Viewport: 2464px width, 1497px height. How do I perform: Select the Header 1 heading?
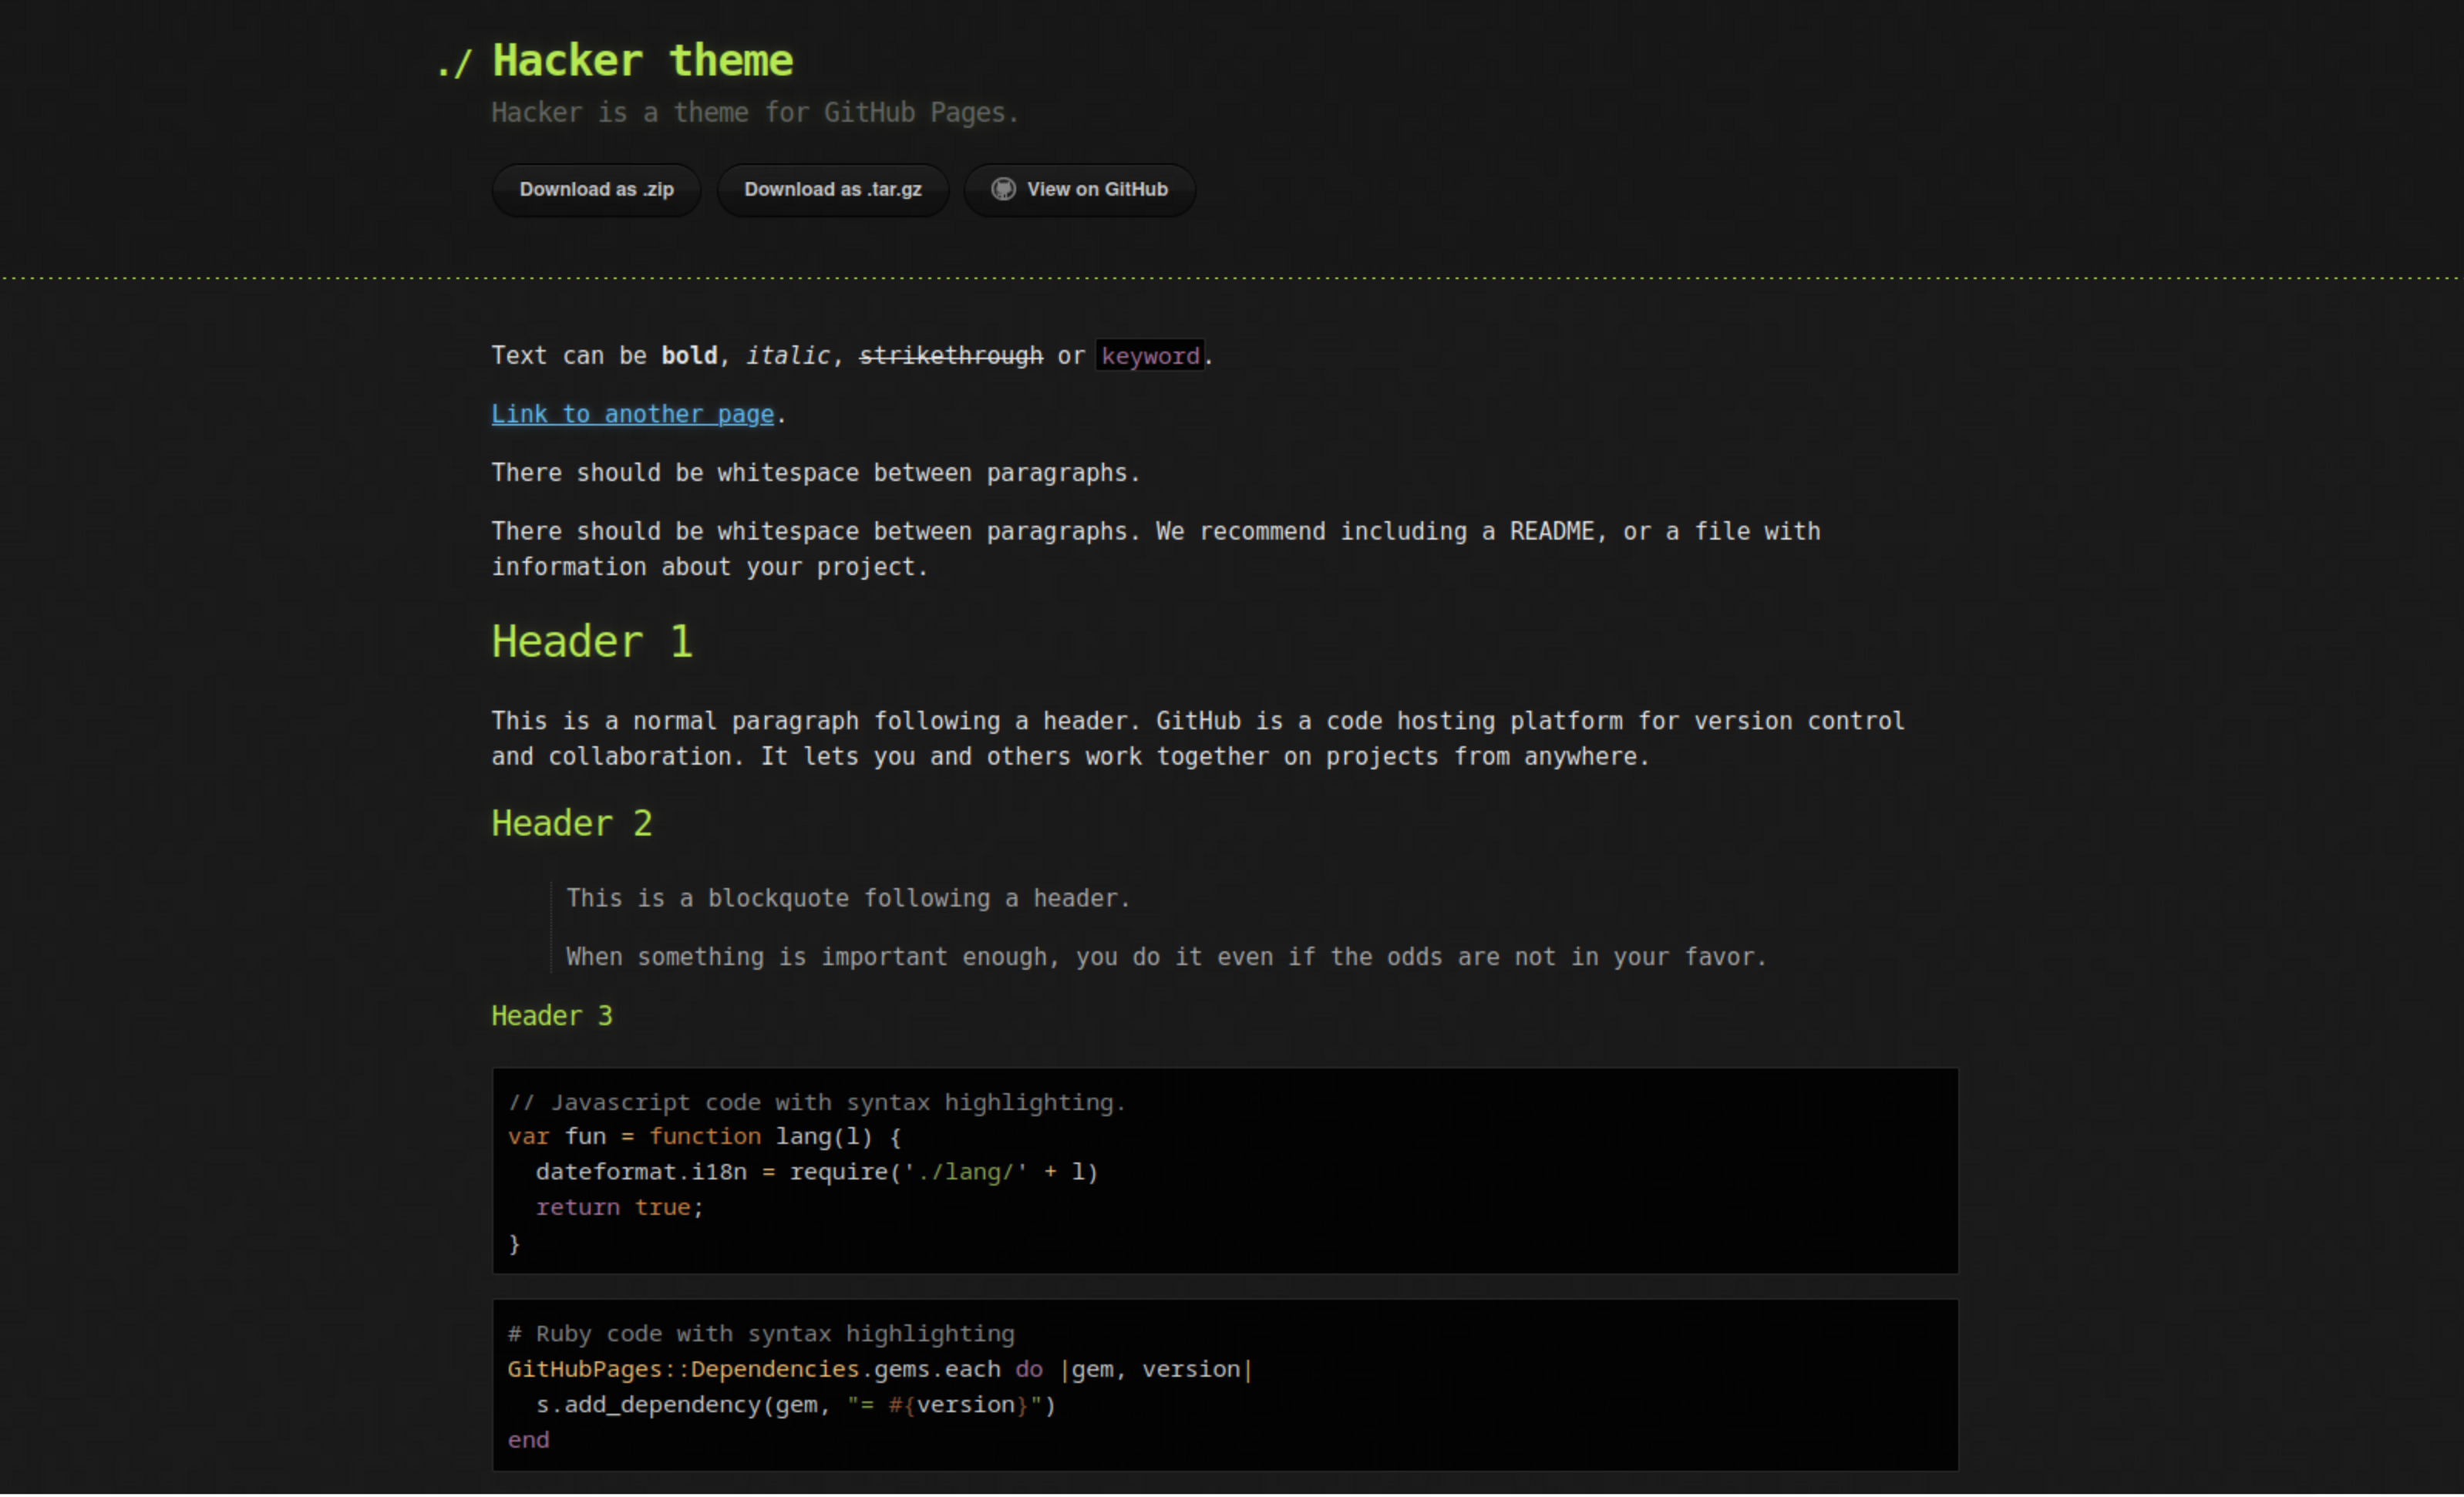click(x=592, y=641)
